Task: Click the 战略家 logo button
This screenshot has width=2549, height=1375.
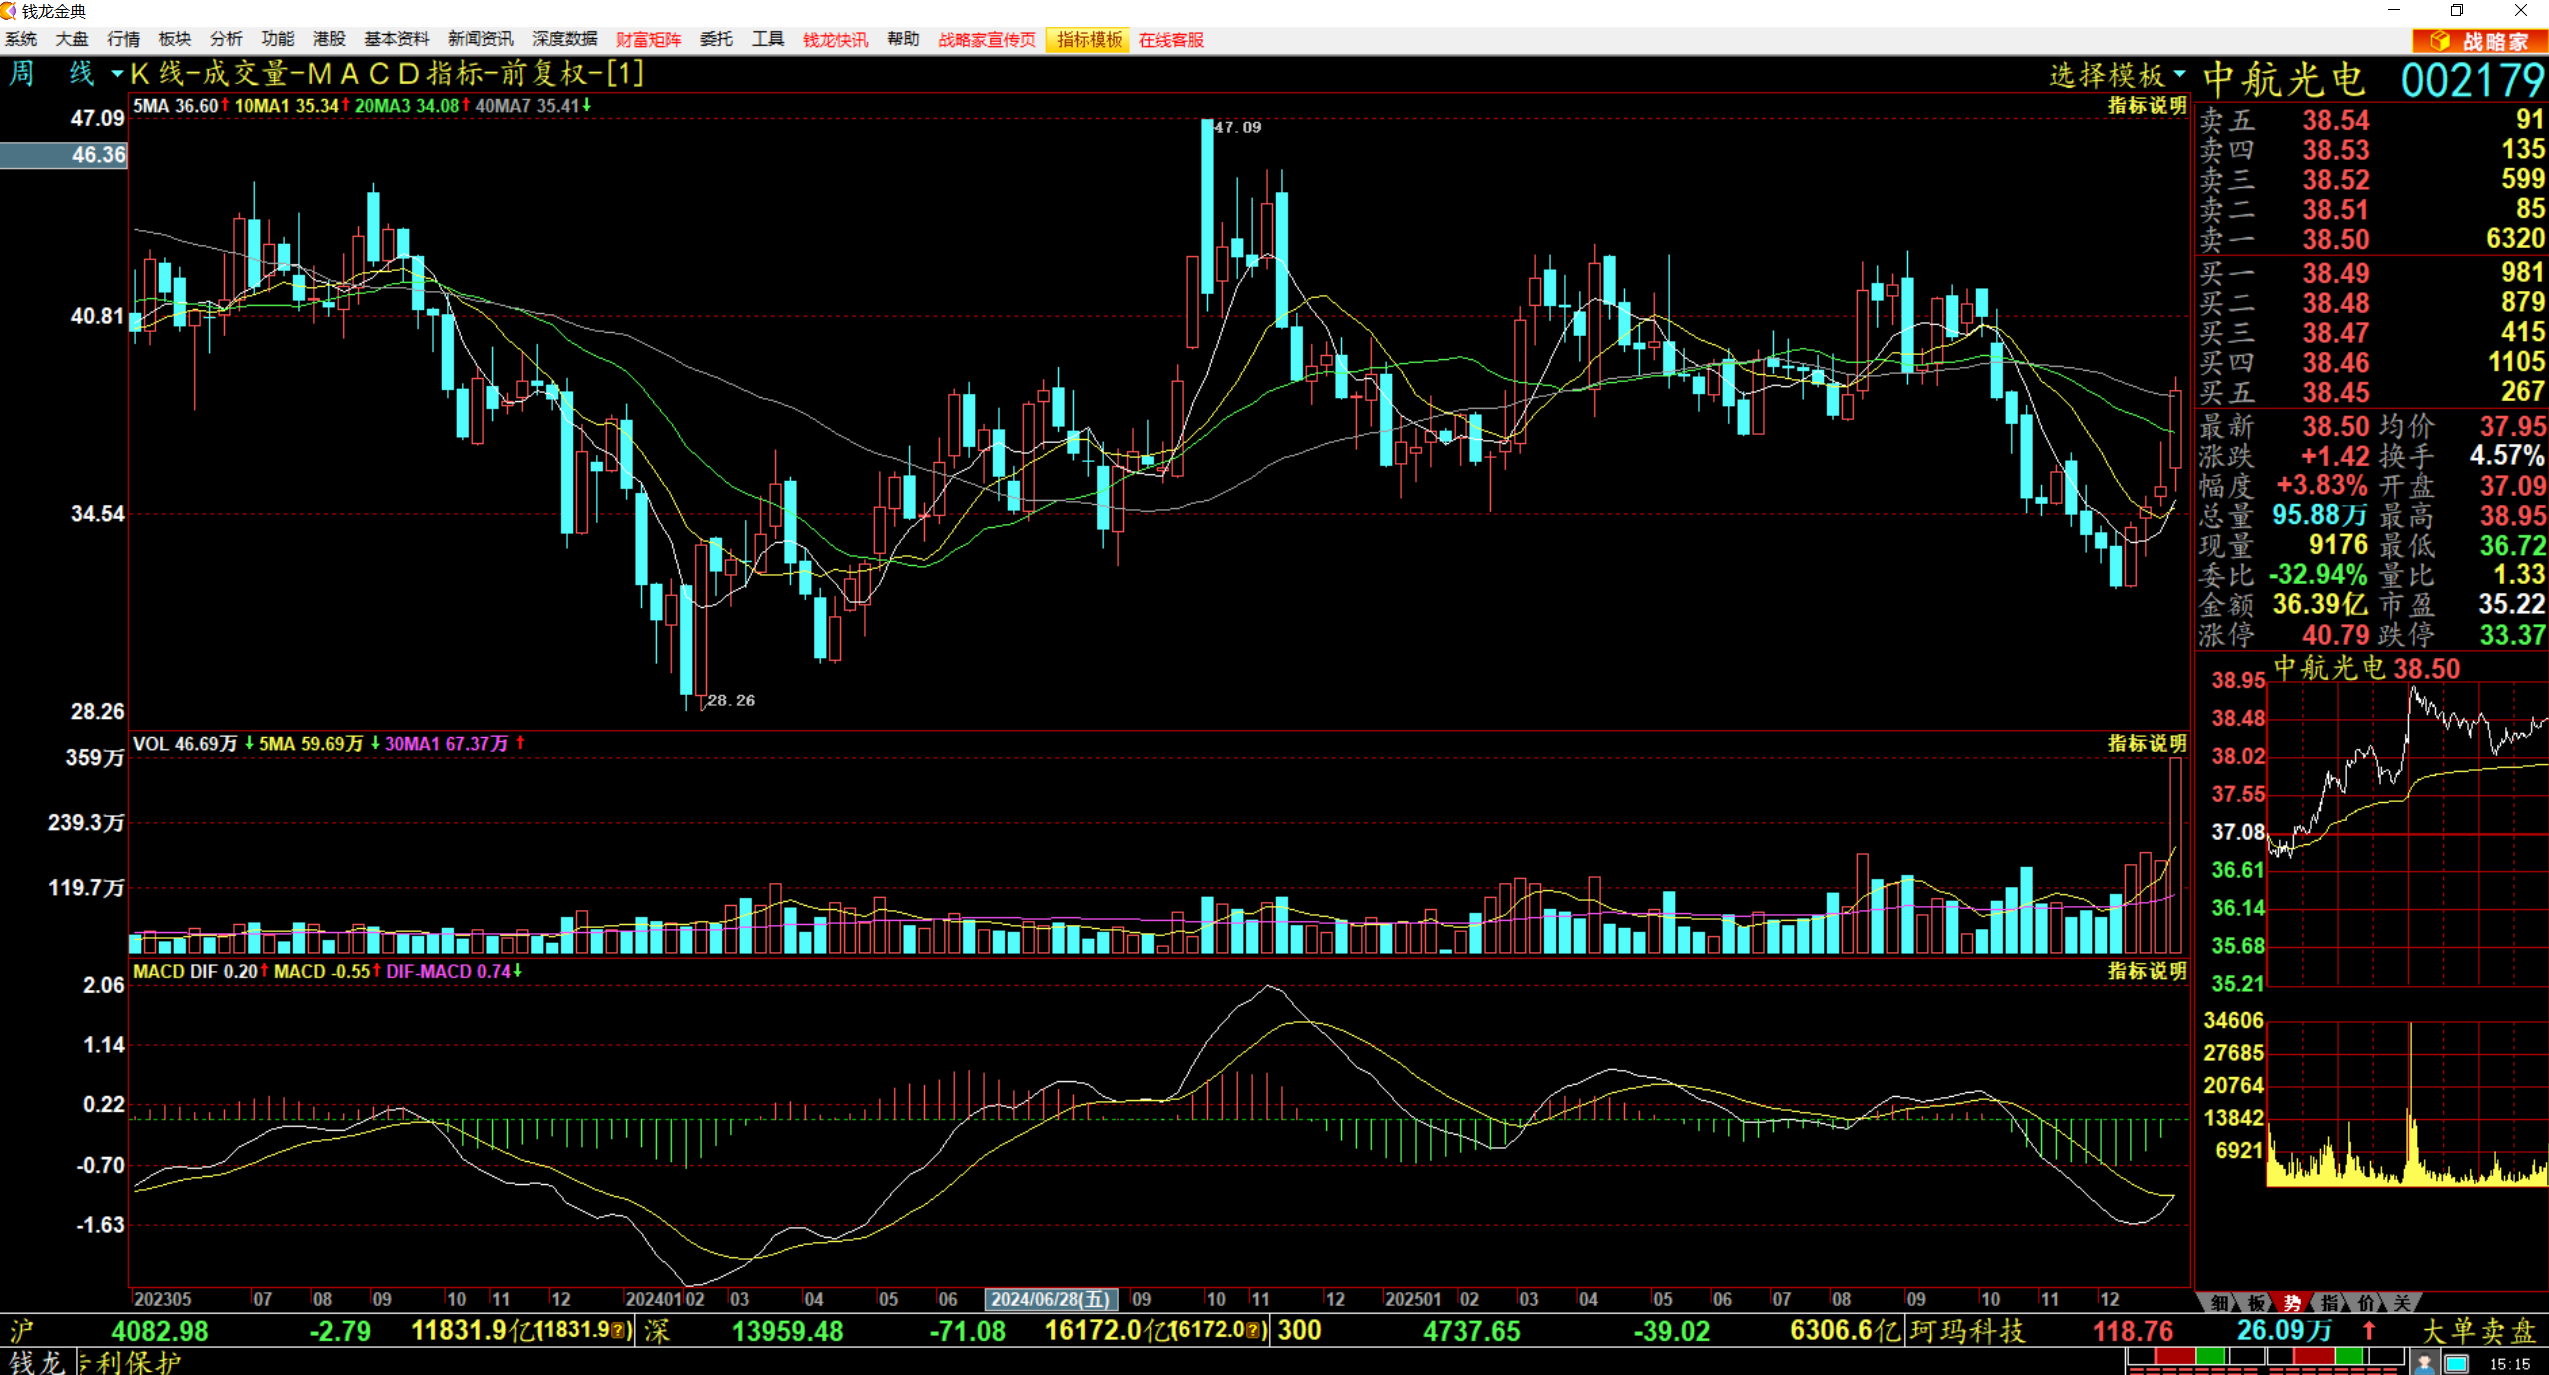Action: [x=2479, y=40]
